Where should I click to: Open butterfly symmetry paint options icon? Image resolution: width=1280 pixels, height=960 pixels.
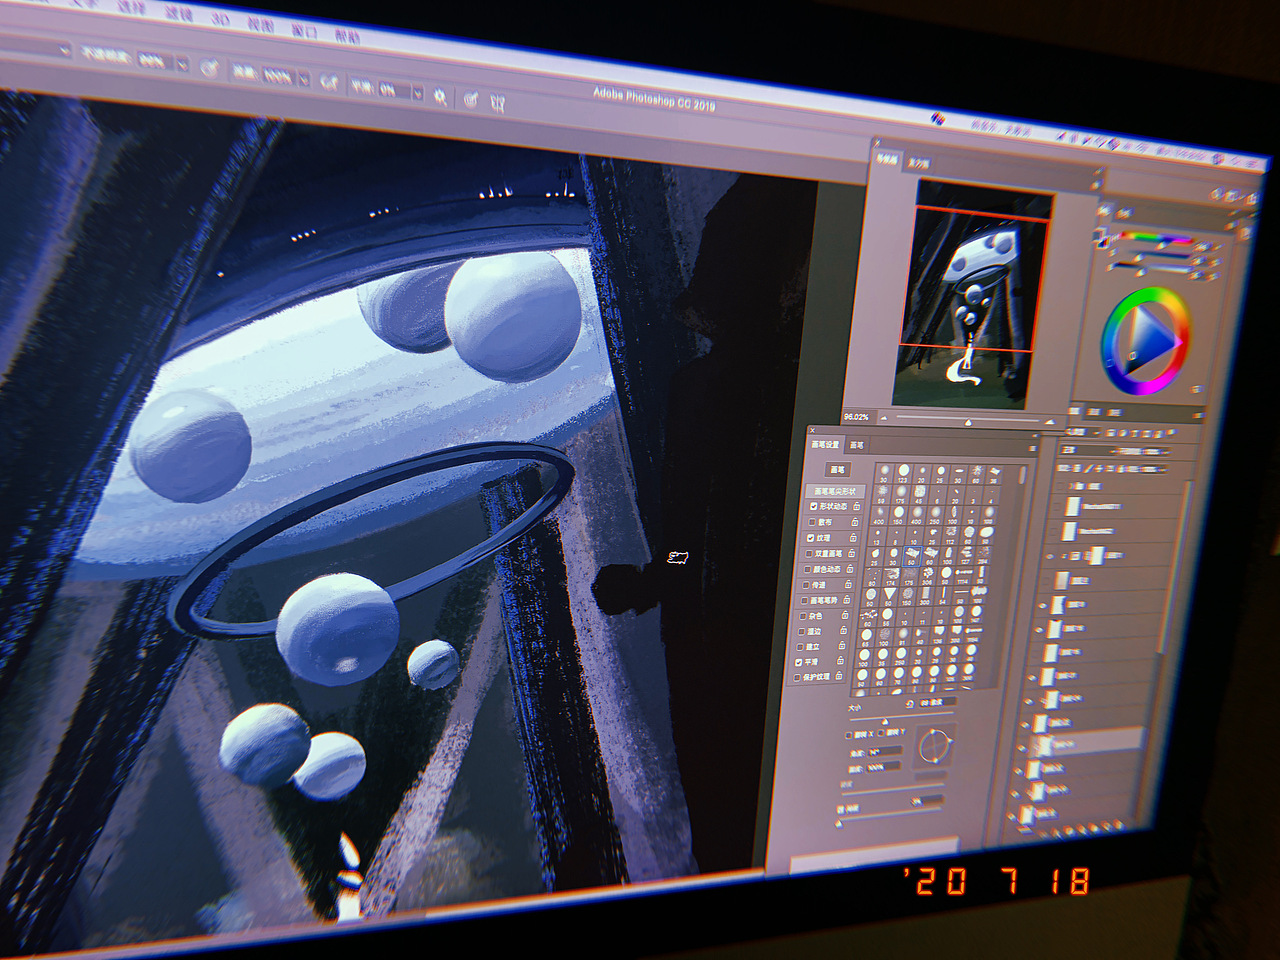pos(497,103)
